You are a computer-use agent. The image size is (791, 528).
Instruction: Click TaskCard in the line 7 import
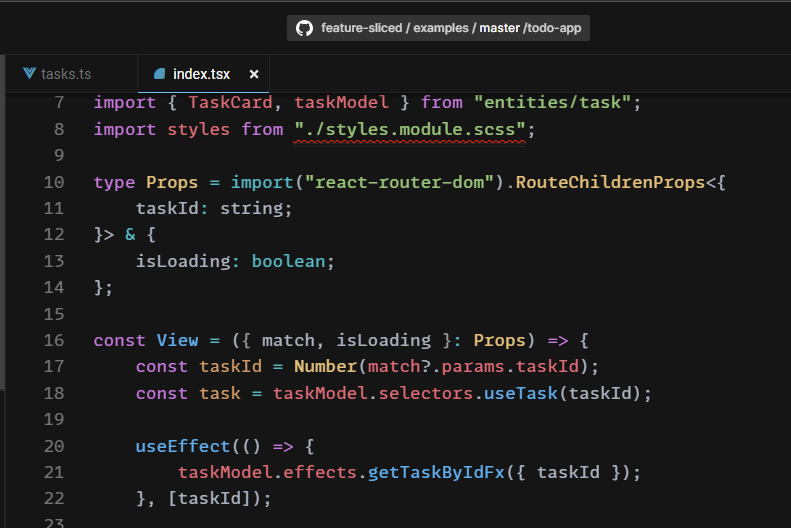[231, 102]
